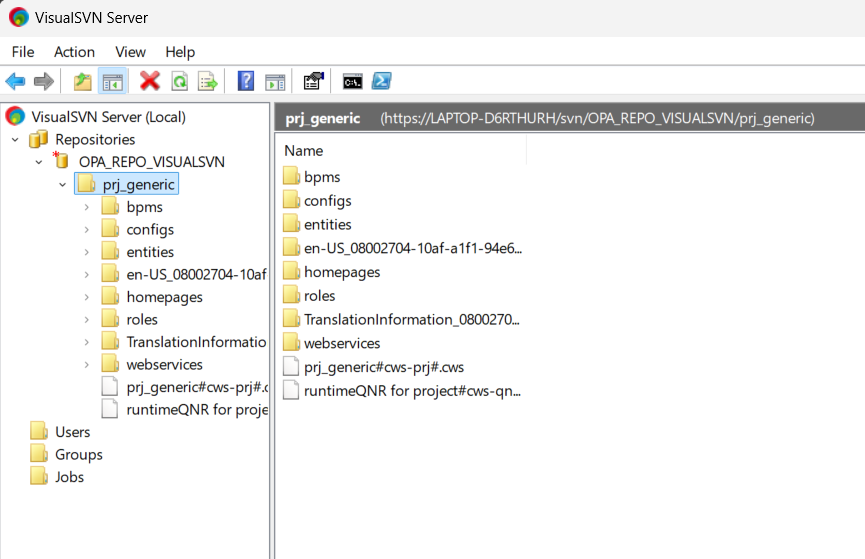
Task: Open the View menu
Action: click(131, 52)
